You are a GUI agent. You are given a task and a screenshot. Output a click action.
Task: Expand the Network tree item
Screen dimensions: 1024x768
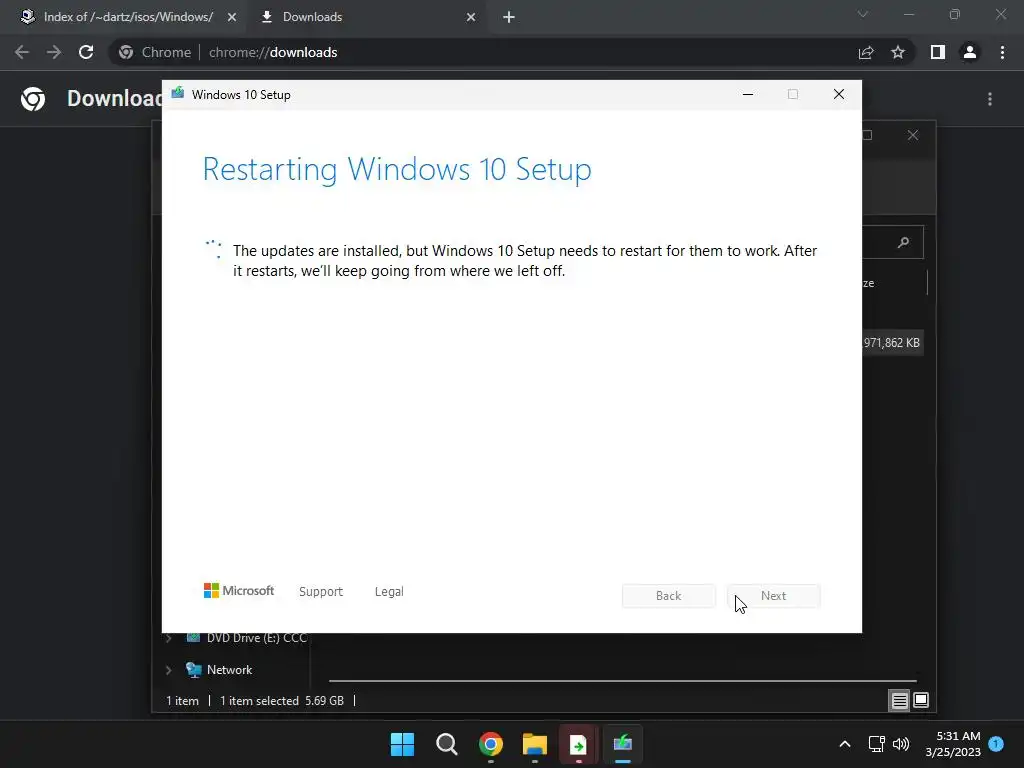pos(168,670)
